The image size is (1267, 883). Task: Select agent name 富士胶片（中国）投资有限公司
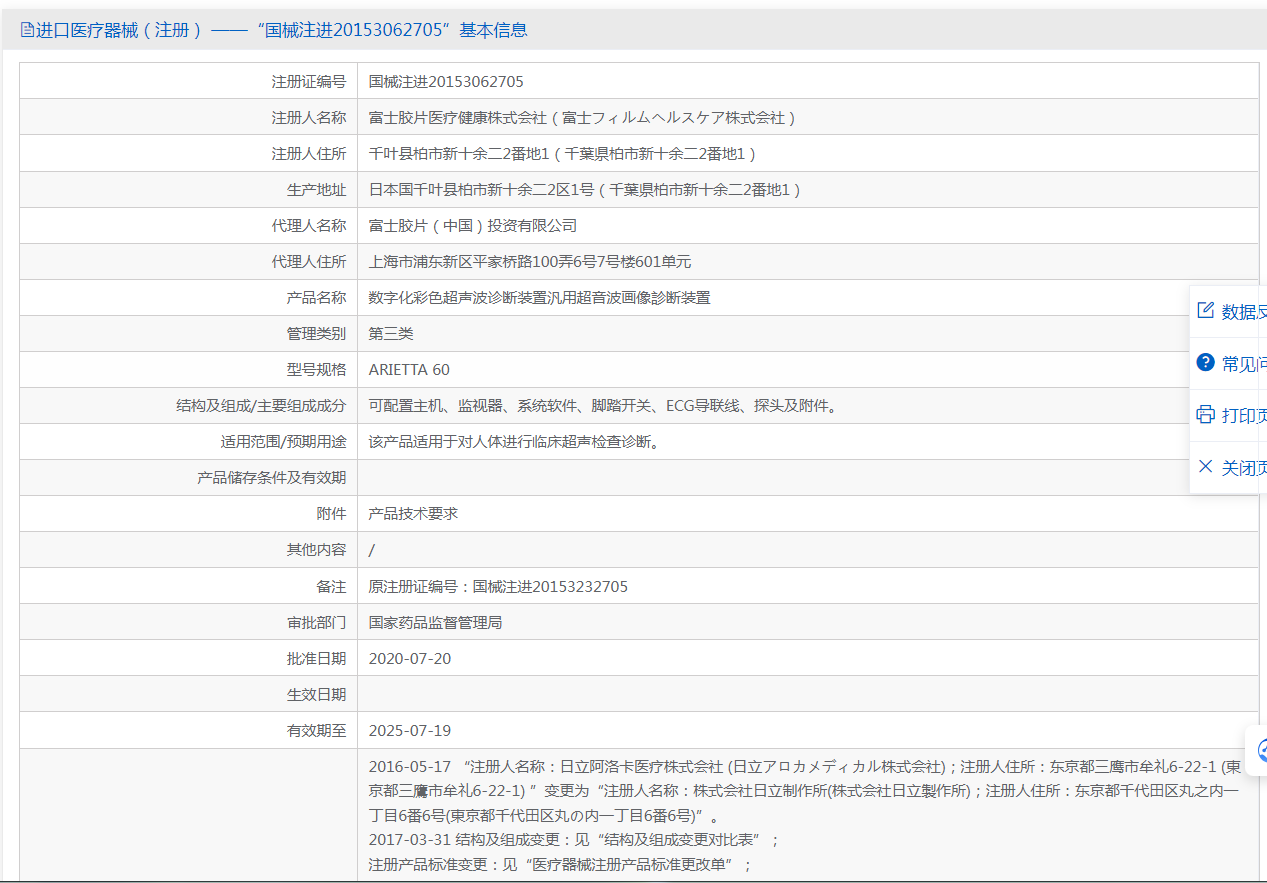tap(473, 226)
